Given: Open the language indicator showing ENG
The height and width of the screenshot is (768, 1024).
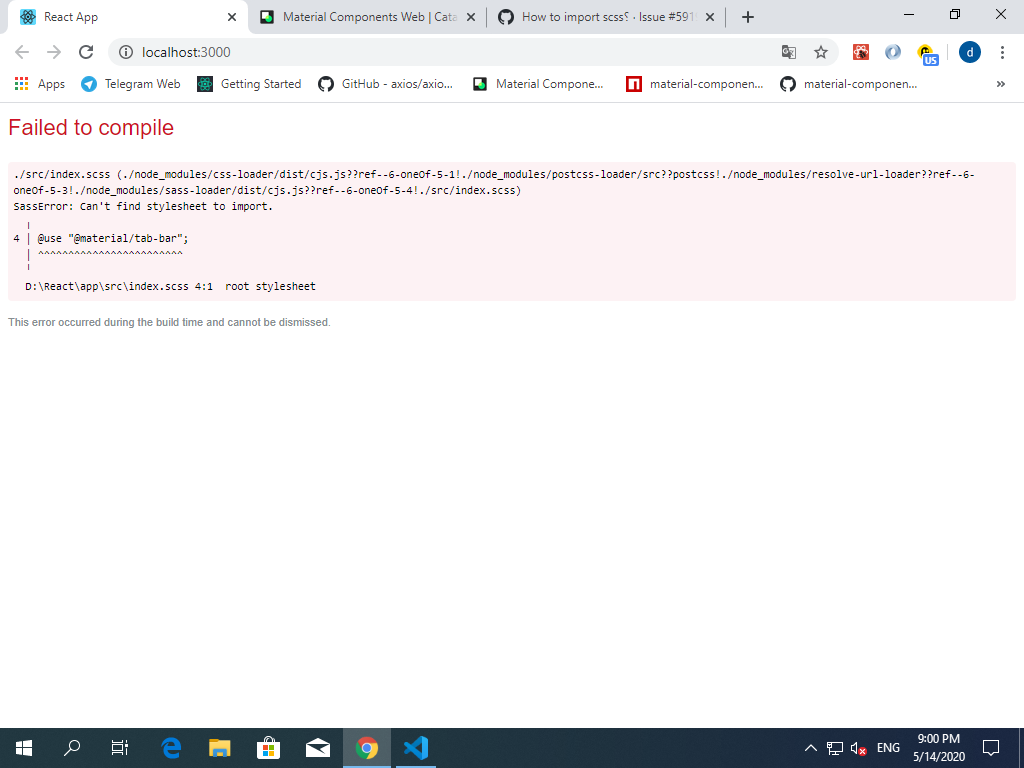Looking at the screenshot, I should 887,747.
